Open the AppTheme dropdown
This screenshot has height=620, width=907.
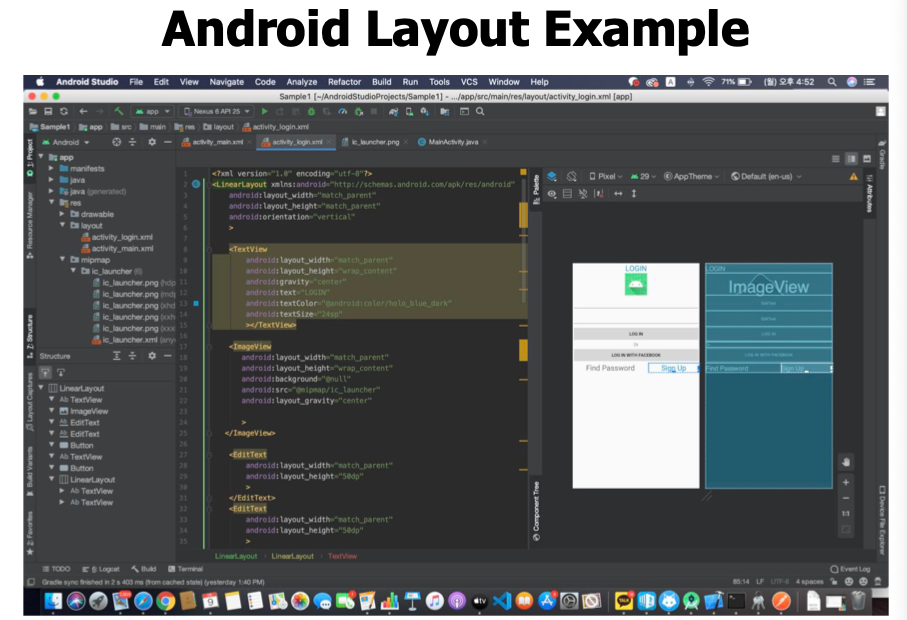click(691, 176)
